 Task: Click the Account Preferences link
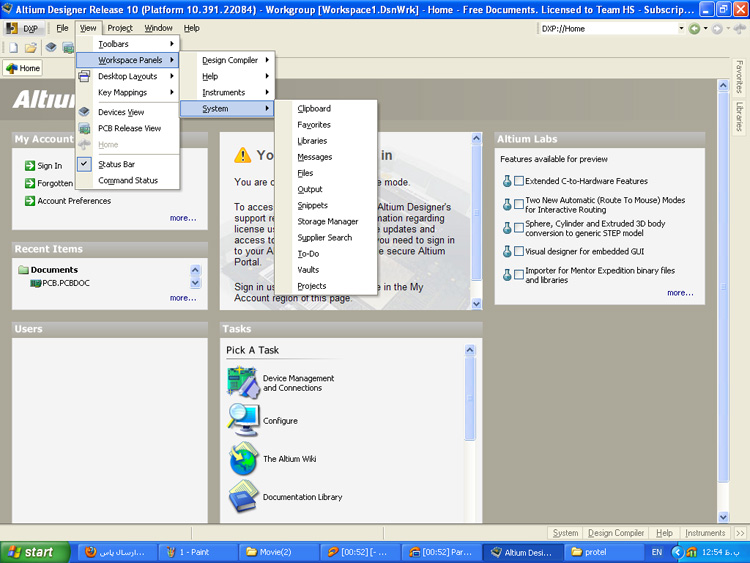(x=75, y=201)
